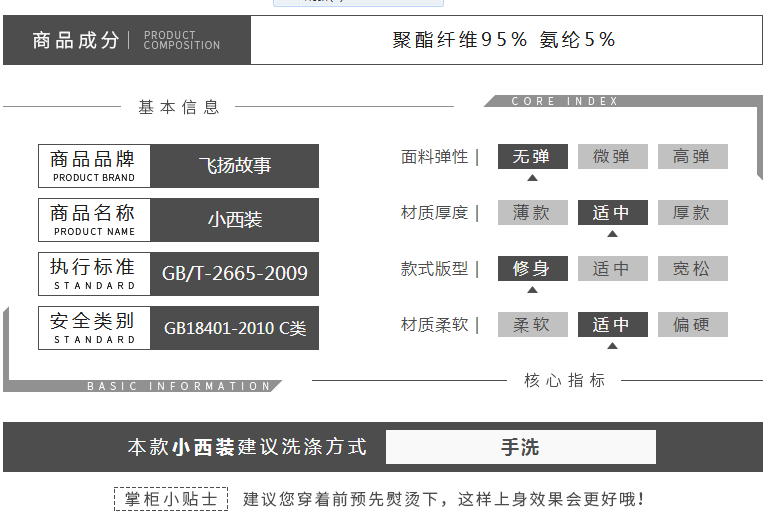Click the triangle marker under 材质柔软 适中
769x523 pixels.
[x=612, y=346]
